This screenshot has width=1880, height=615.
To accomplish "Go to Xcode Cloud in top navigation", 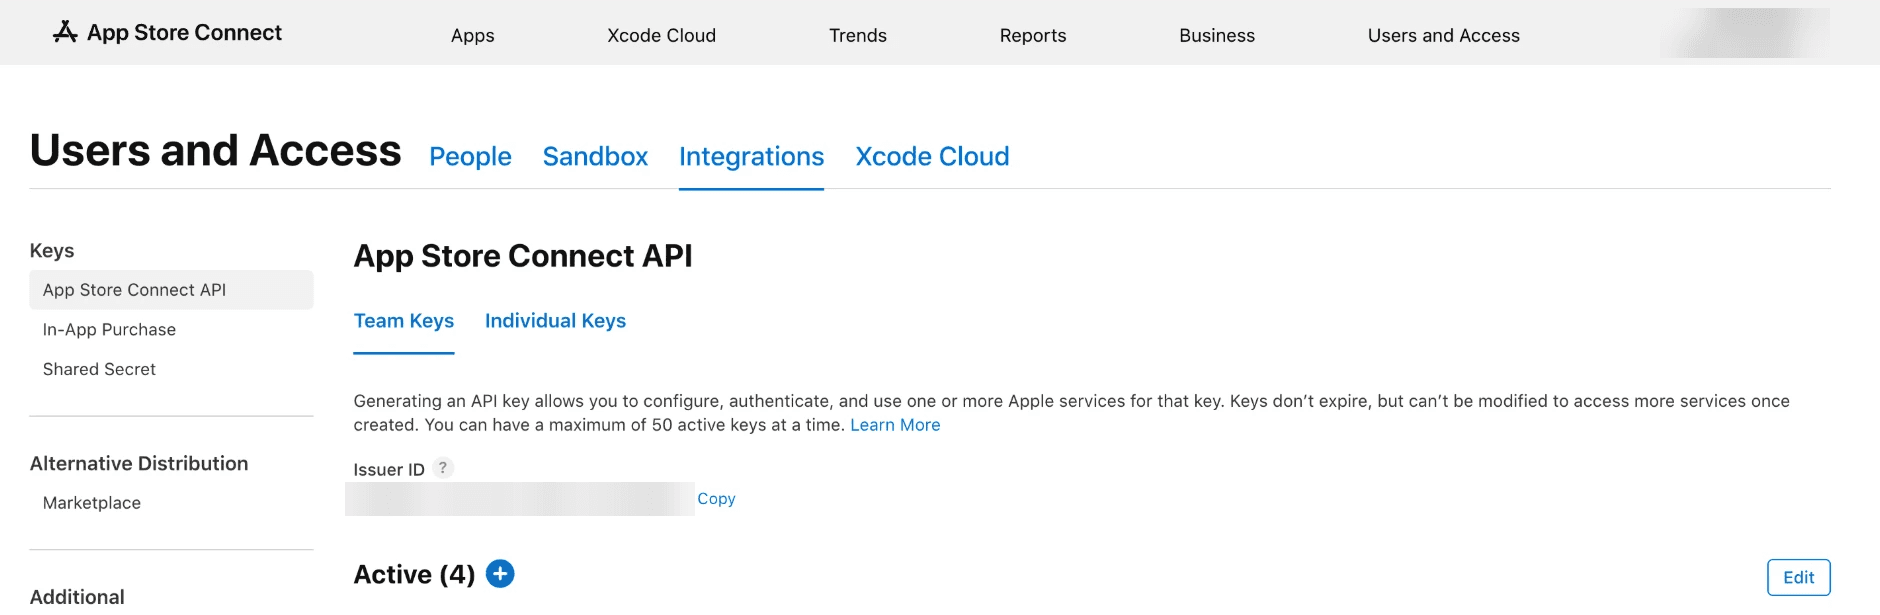I will click(661, 36).
